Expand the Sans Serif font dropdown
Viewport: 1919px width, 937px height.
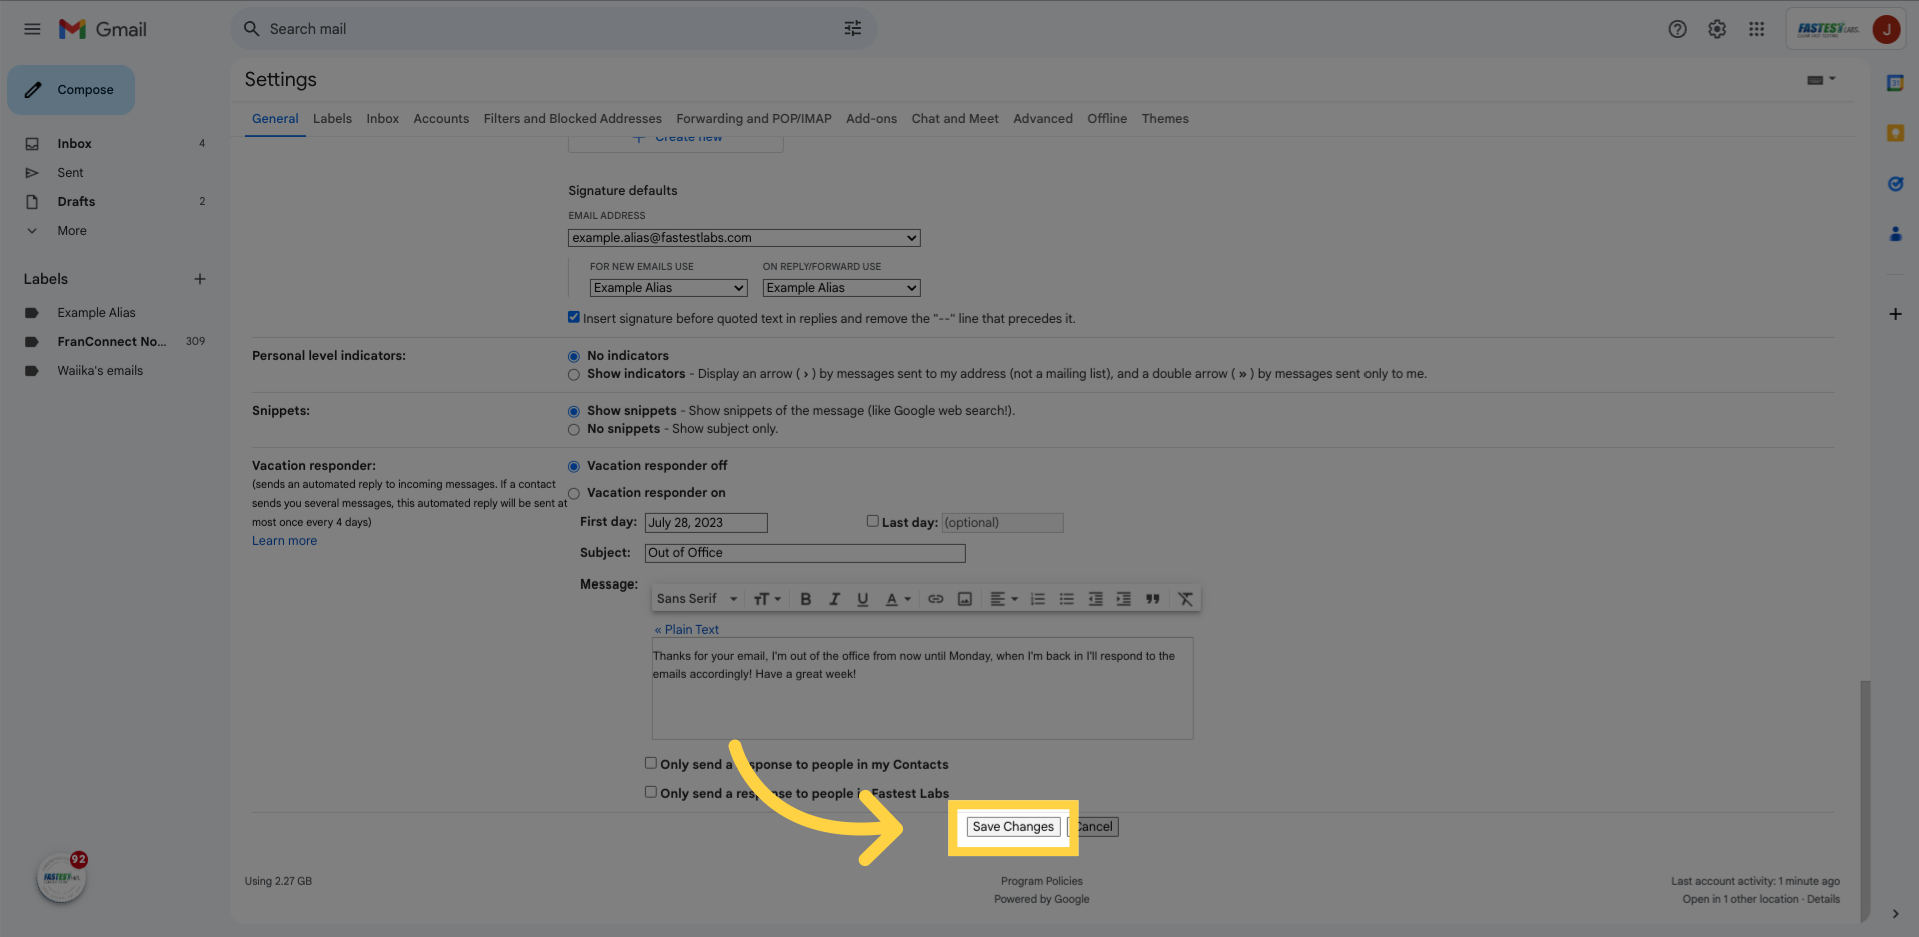[x=697, y=599]
